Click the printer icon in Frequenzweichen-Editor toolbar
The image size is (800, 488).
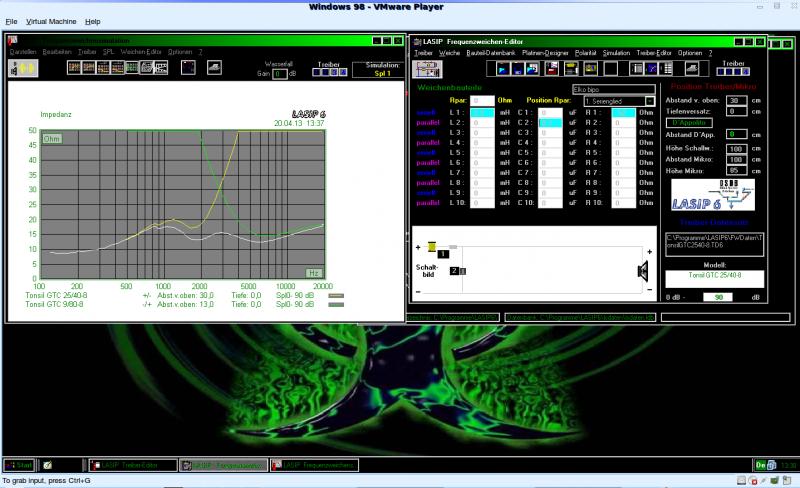[x=693, y=68]
